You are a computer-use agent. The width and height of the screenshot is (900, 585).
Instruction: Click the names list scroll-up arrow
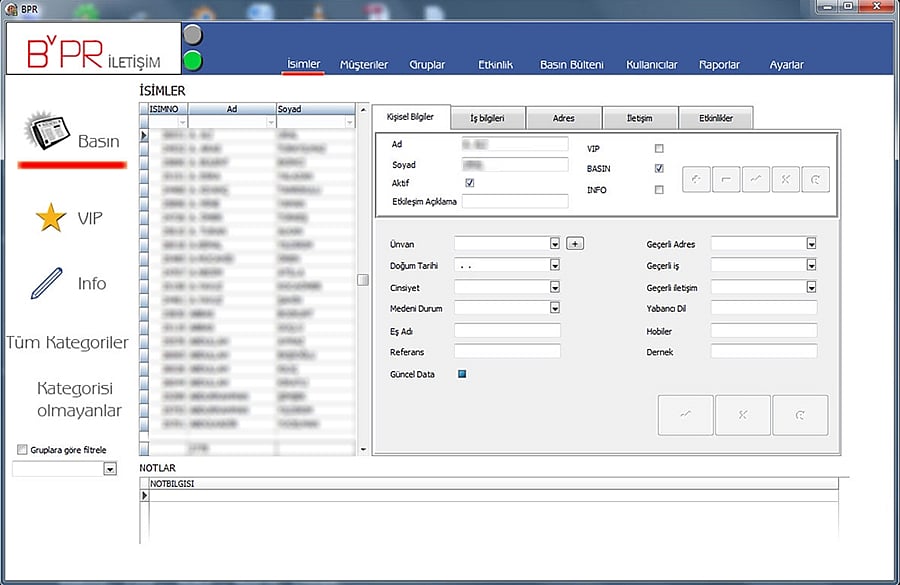(x=363, y=109)
